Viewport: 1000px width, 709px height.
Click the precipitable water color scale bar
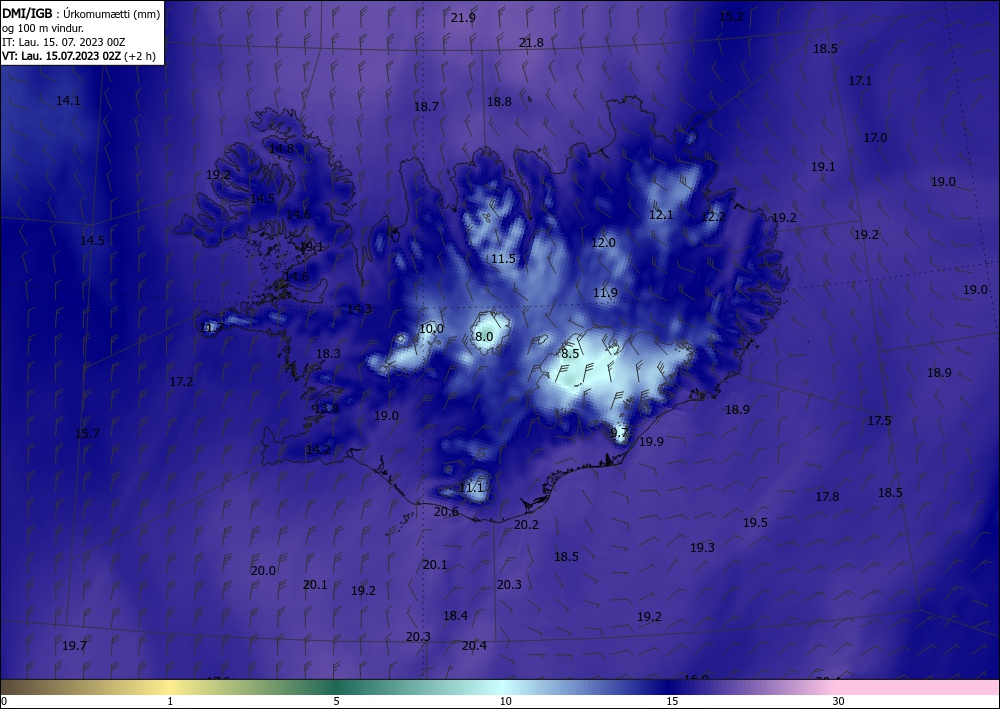pyautogui.click(x=500, y=687)
